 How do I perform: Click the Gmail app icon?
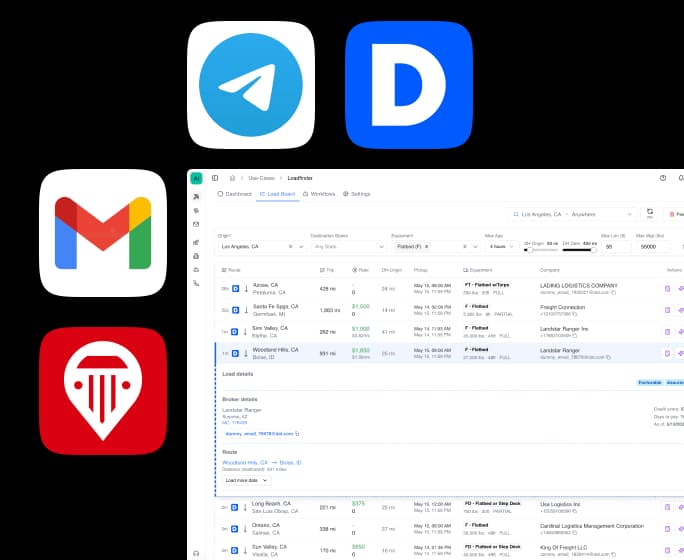click(103, 233)
